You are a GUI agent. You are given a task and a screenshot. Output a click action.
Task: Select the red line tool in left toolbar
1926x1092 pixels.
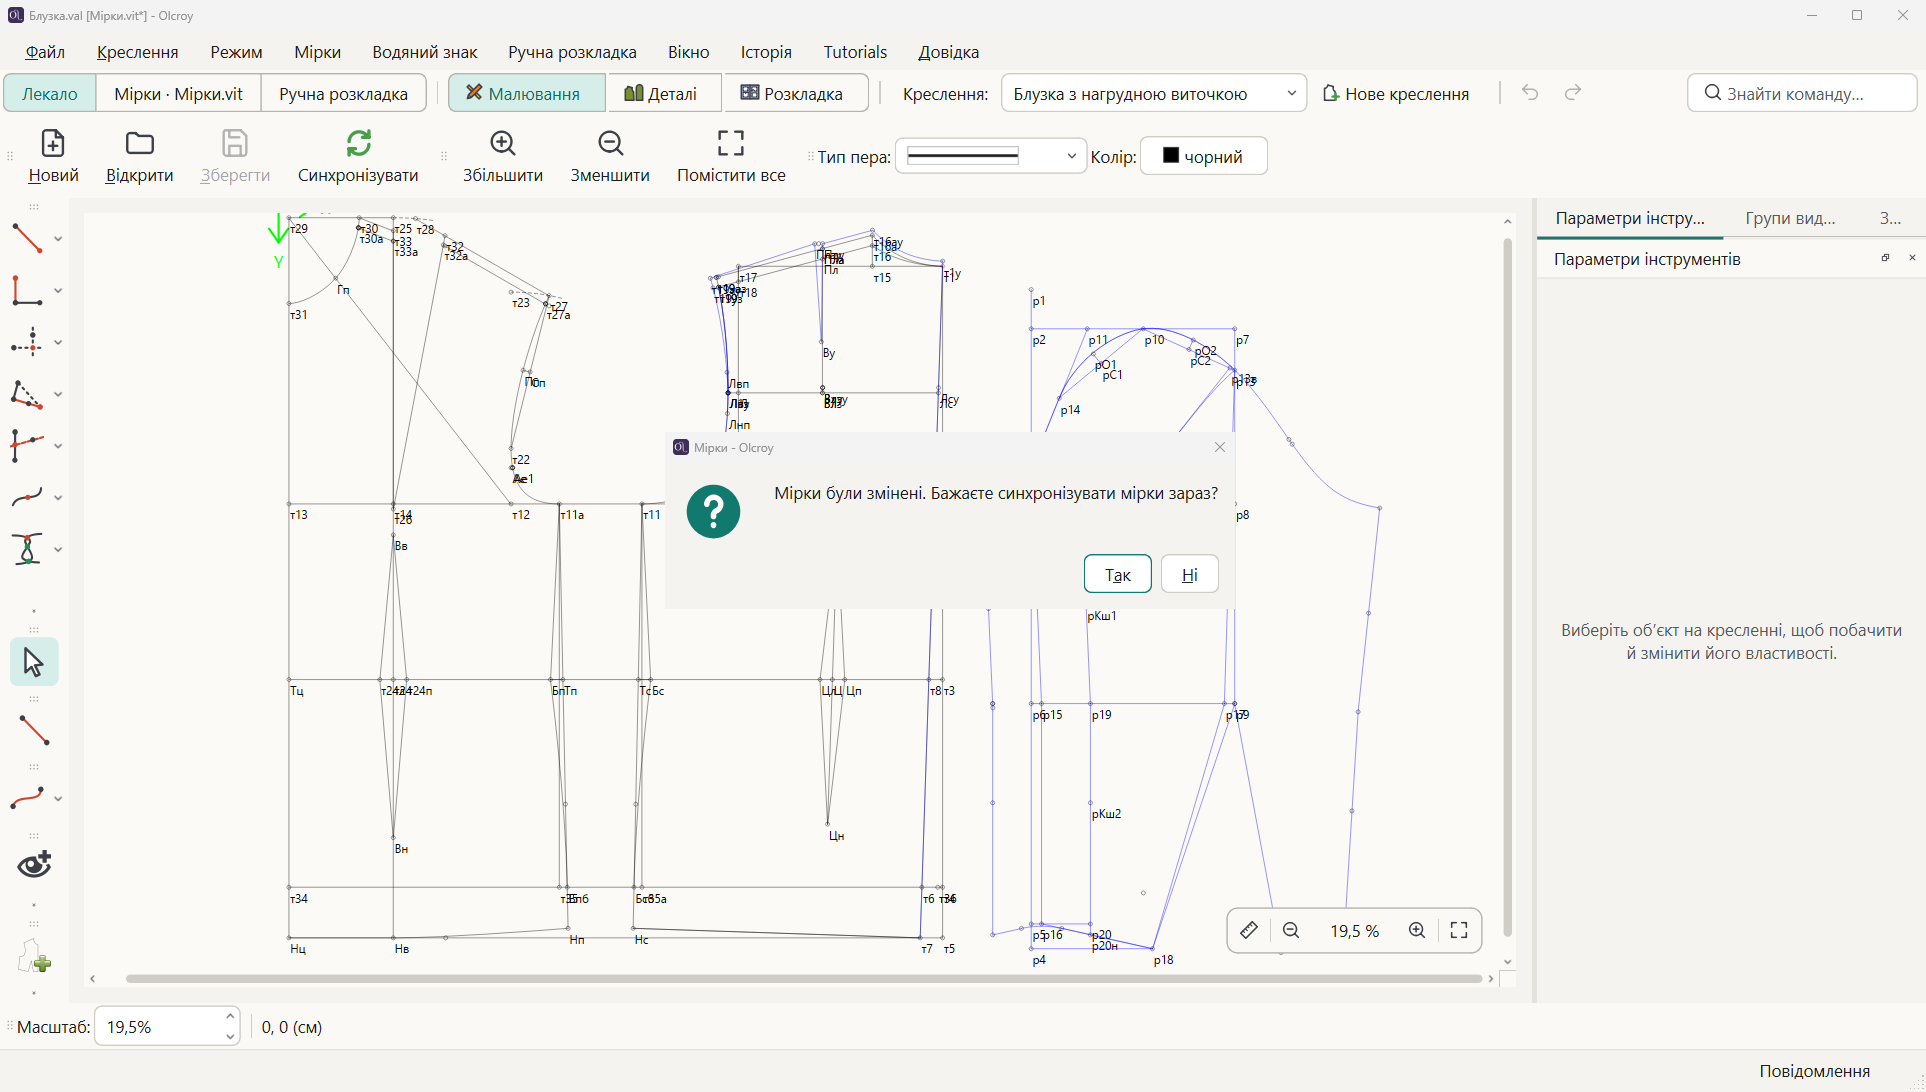pyautogui.click(x=27, y=238)
